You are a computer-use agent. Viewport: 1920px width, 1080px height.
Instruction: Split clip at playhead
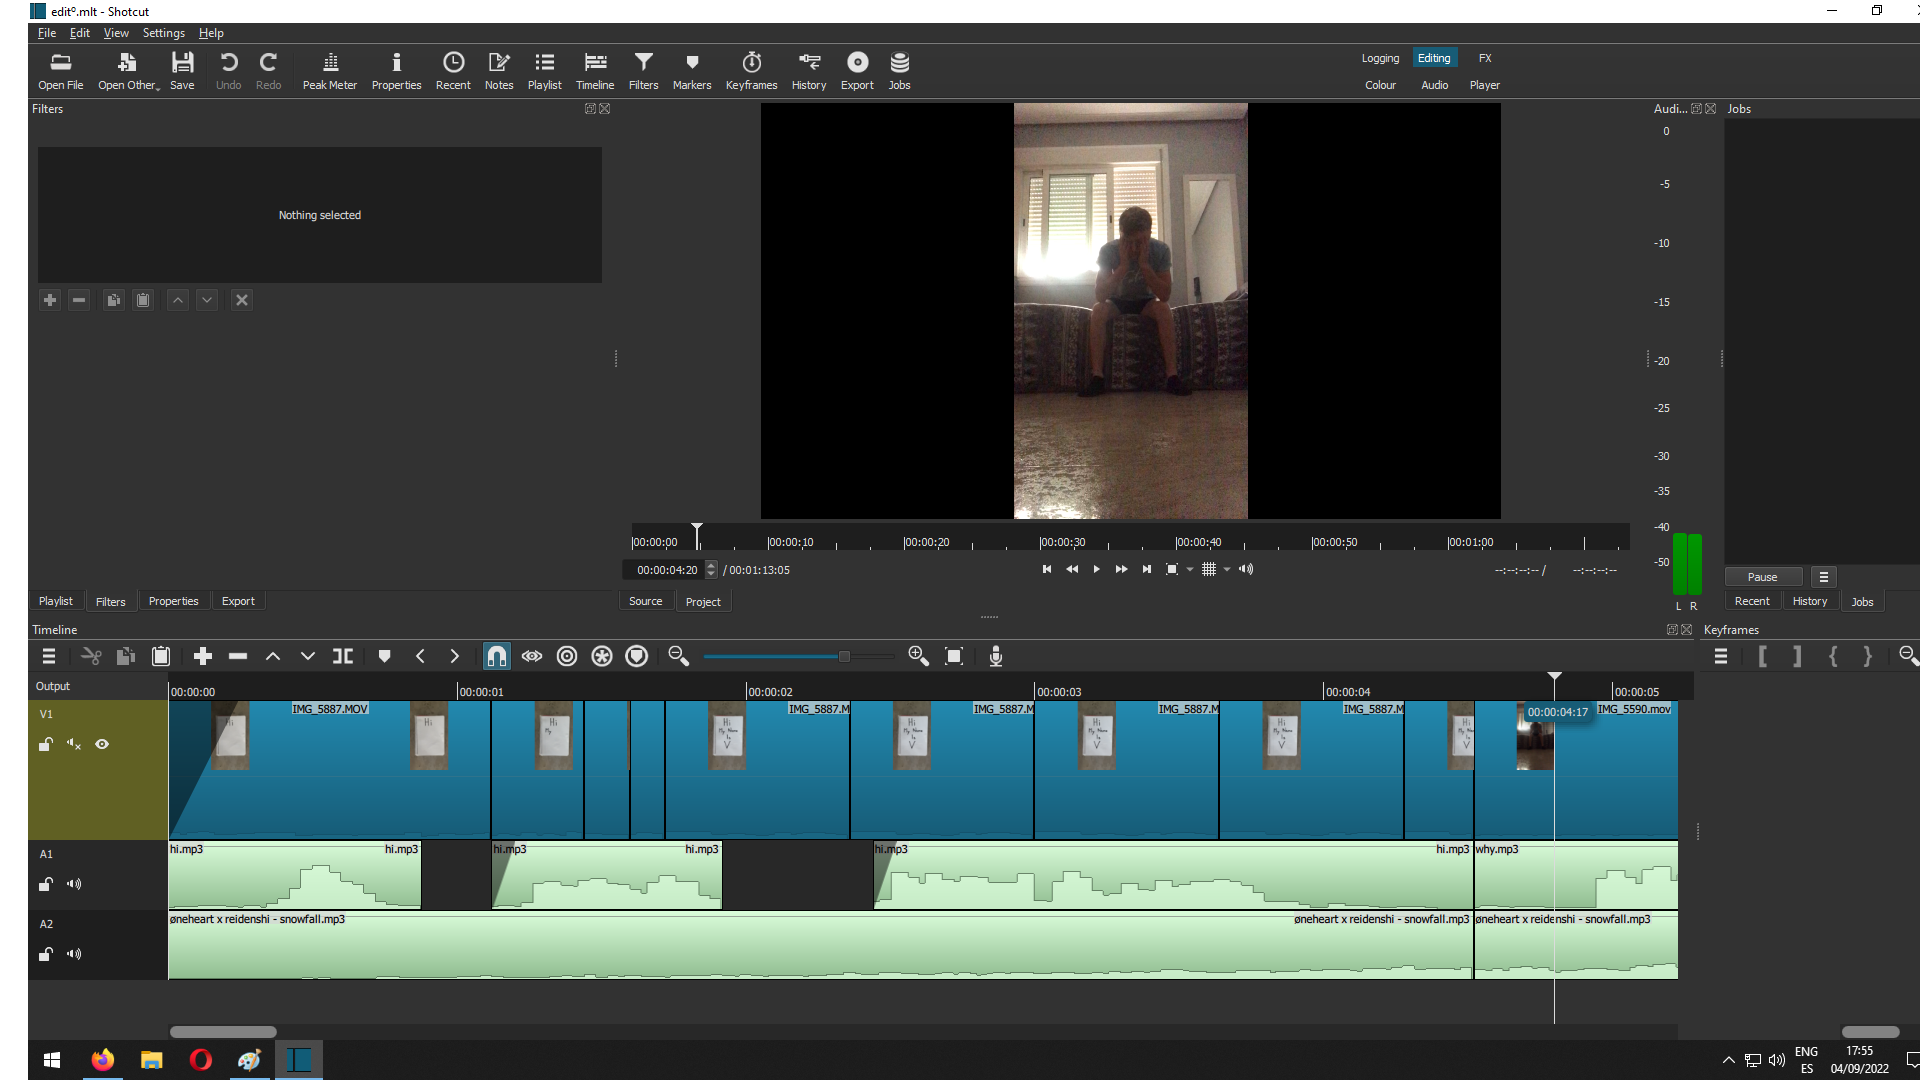coord(343,656)
